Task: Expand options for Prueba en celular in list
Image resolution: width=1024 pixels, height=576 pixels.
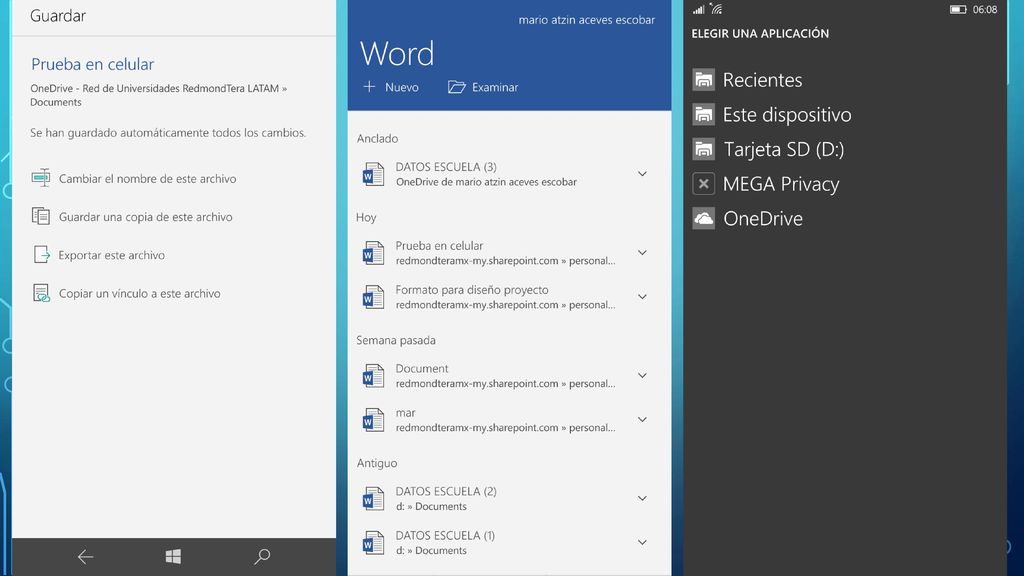Action: click(x=642, y=253)
